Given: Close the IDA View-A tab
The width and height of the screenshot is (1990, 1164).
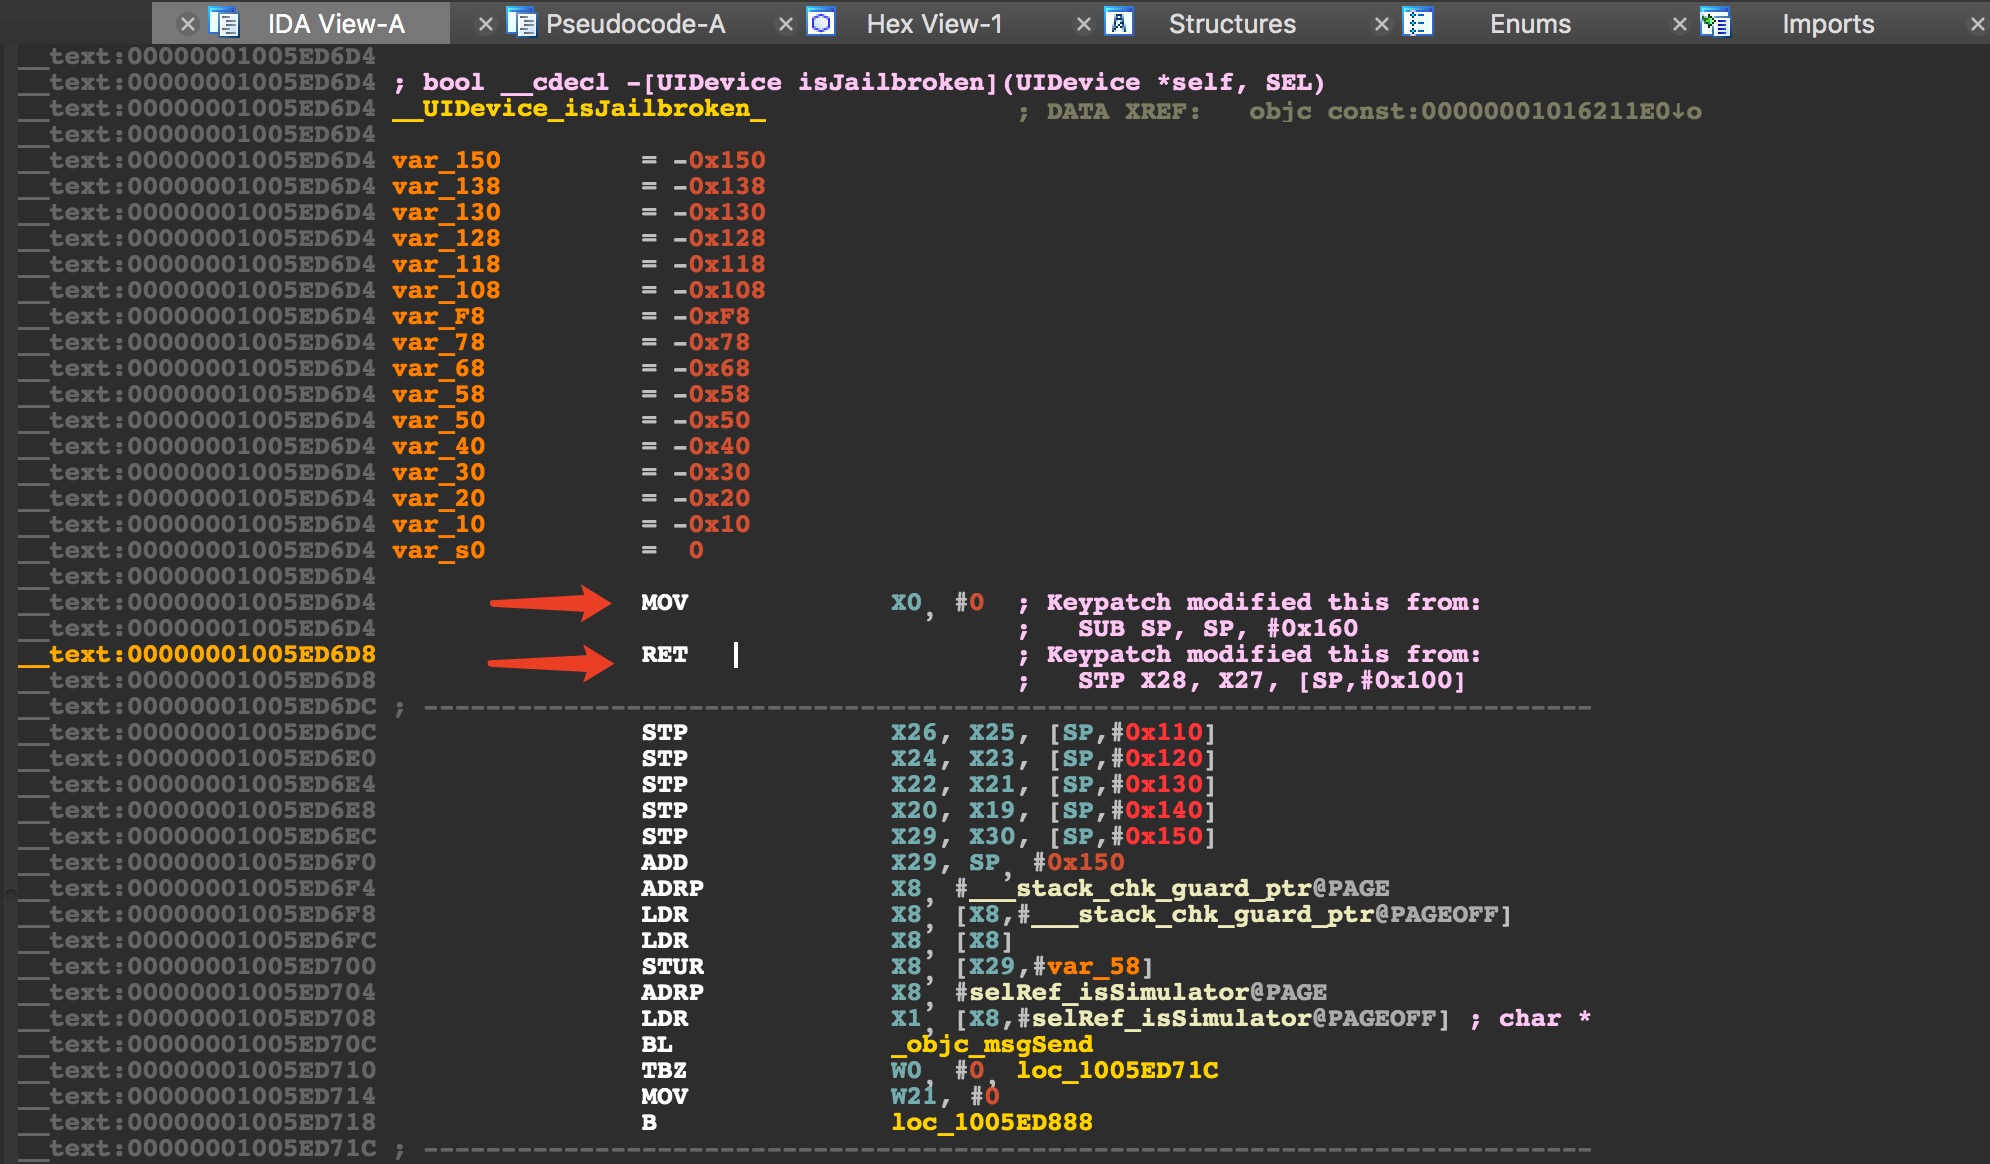Looking at the screenshot, I should [187, 23].
